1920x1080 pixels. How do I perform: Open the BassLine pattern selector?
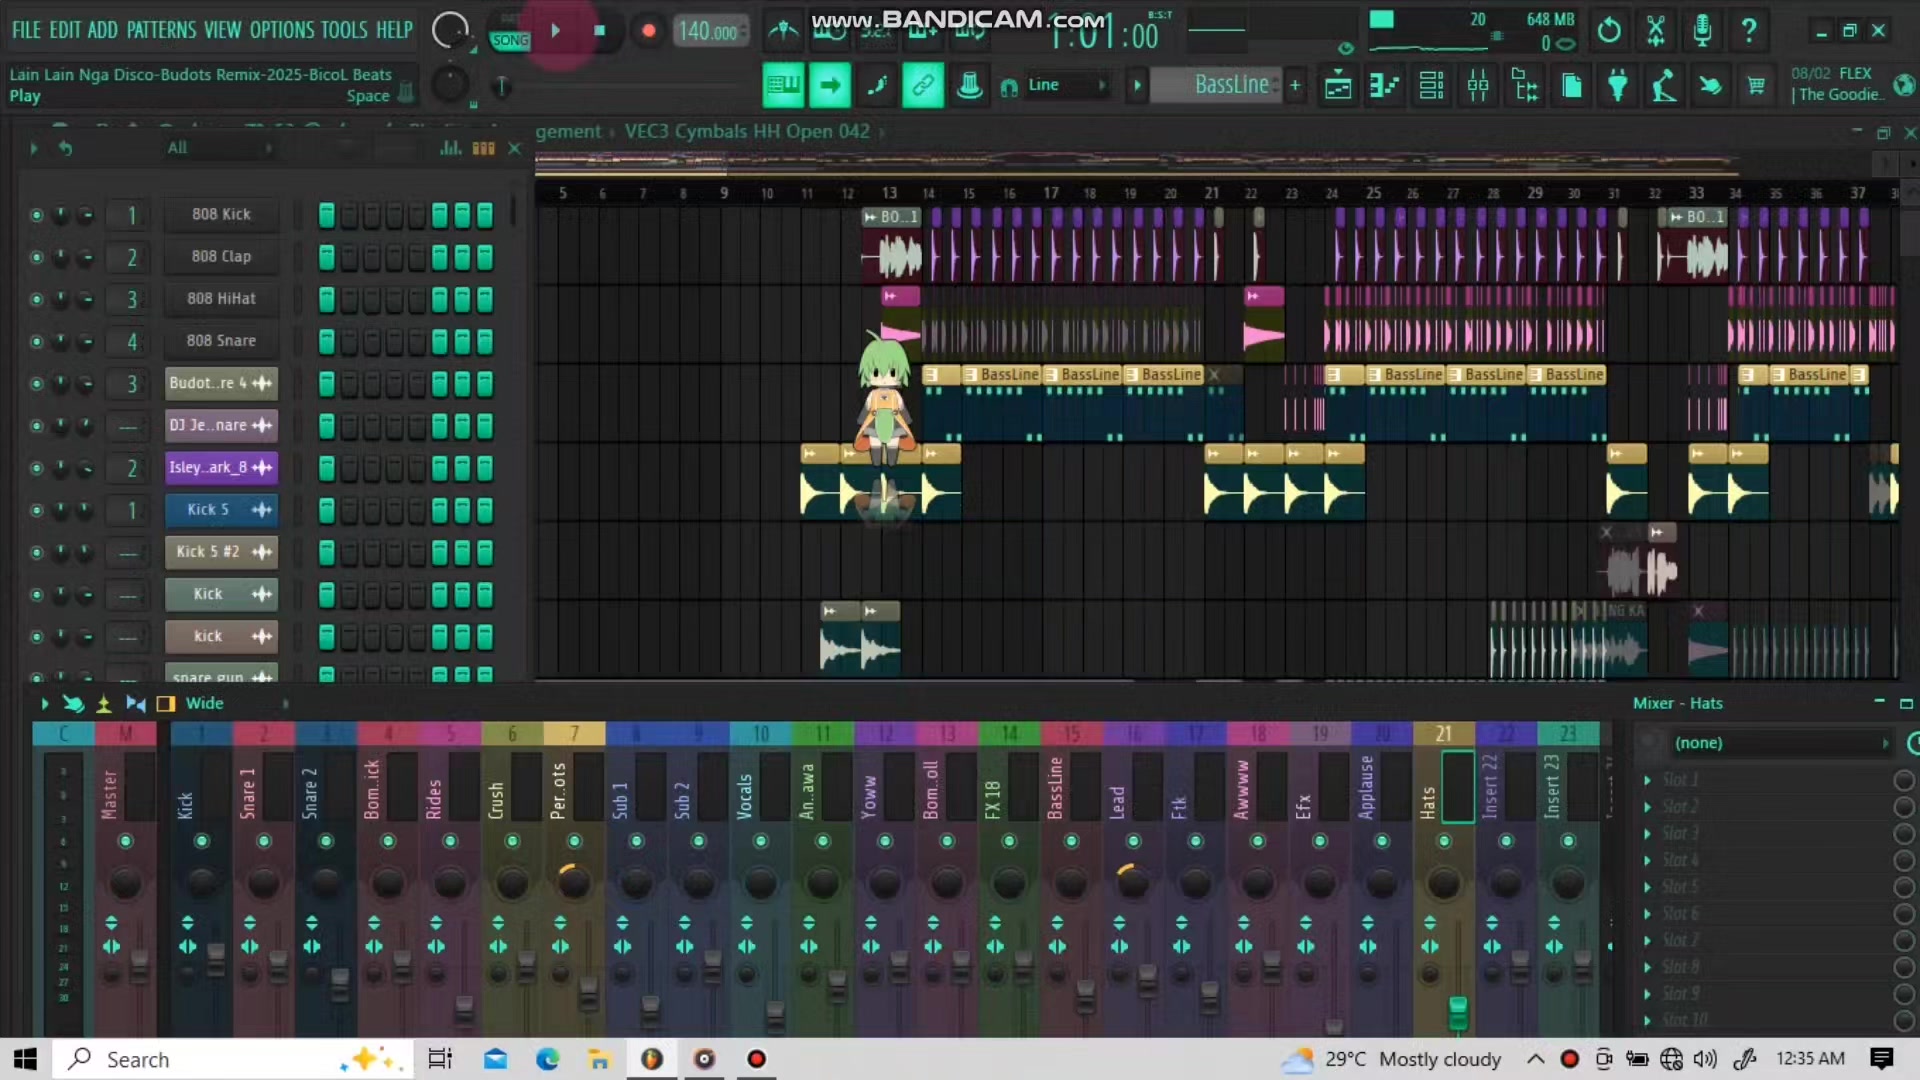pos(1216,85)
